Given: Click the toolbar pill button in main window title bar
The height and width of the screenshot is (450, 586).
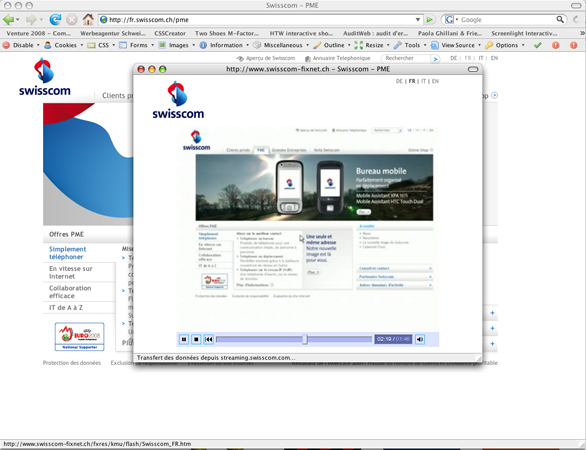Looking at the screenshot, I should [x=577, y=5].
